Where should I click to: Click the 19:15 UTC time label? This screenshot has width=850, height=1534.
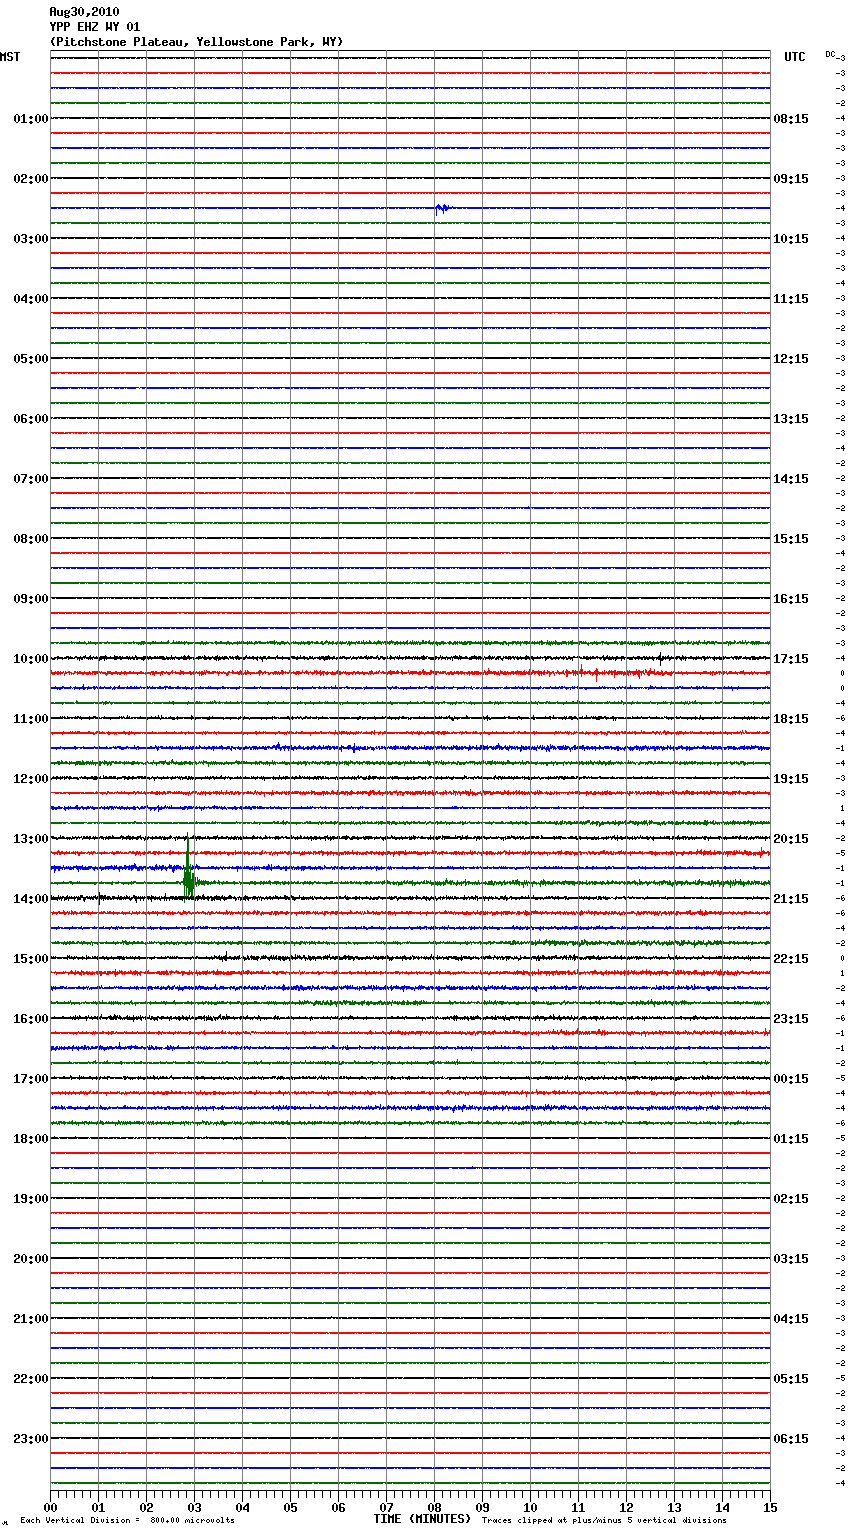tap(791, 779)
